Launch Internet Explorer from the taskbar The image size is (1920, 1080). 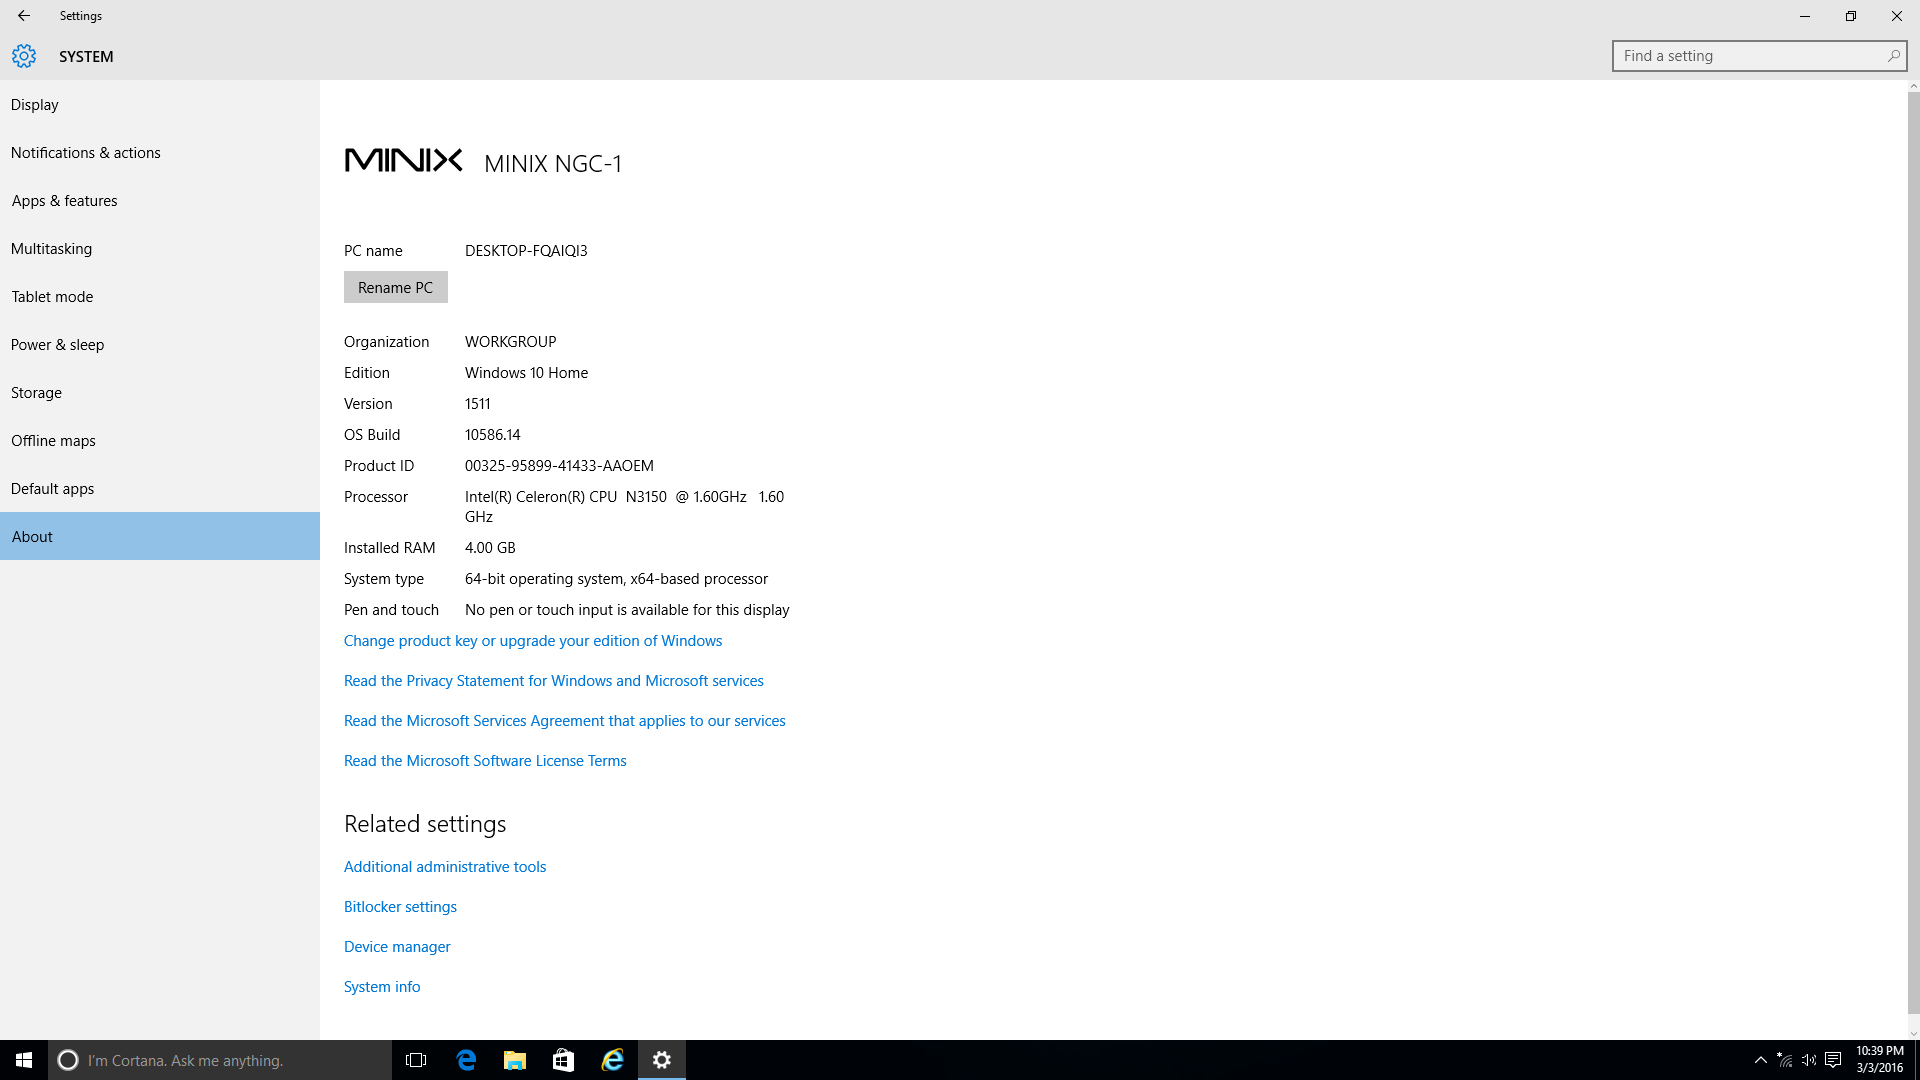click(x=613, y=1060)
